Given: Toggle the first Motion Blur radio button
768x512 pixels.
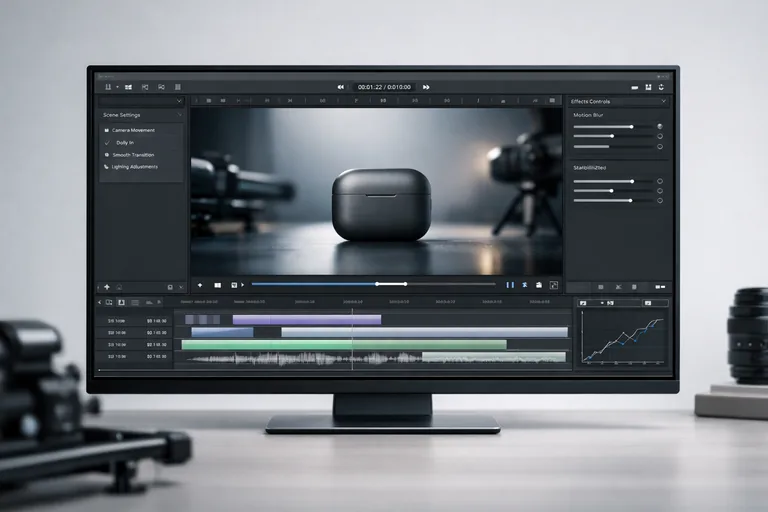Looking at the screenshot, I should (x=659, y=126).
